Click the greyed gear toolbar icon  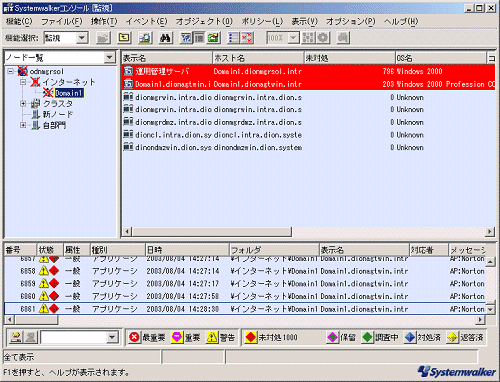[323, 38]
